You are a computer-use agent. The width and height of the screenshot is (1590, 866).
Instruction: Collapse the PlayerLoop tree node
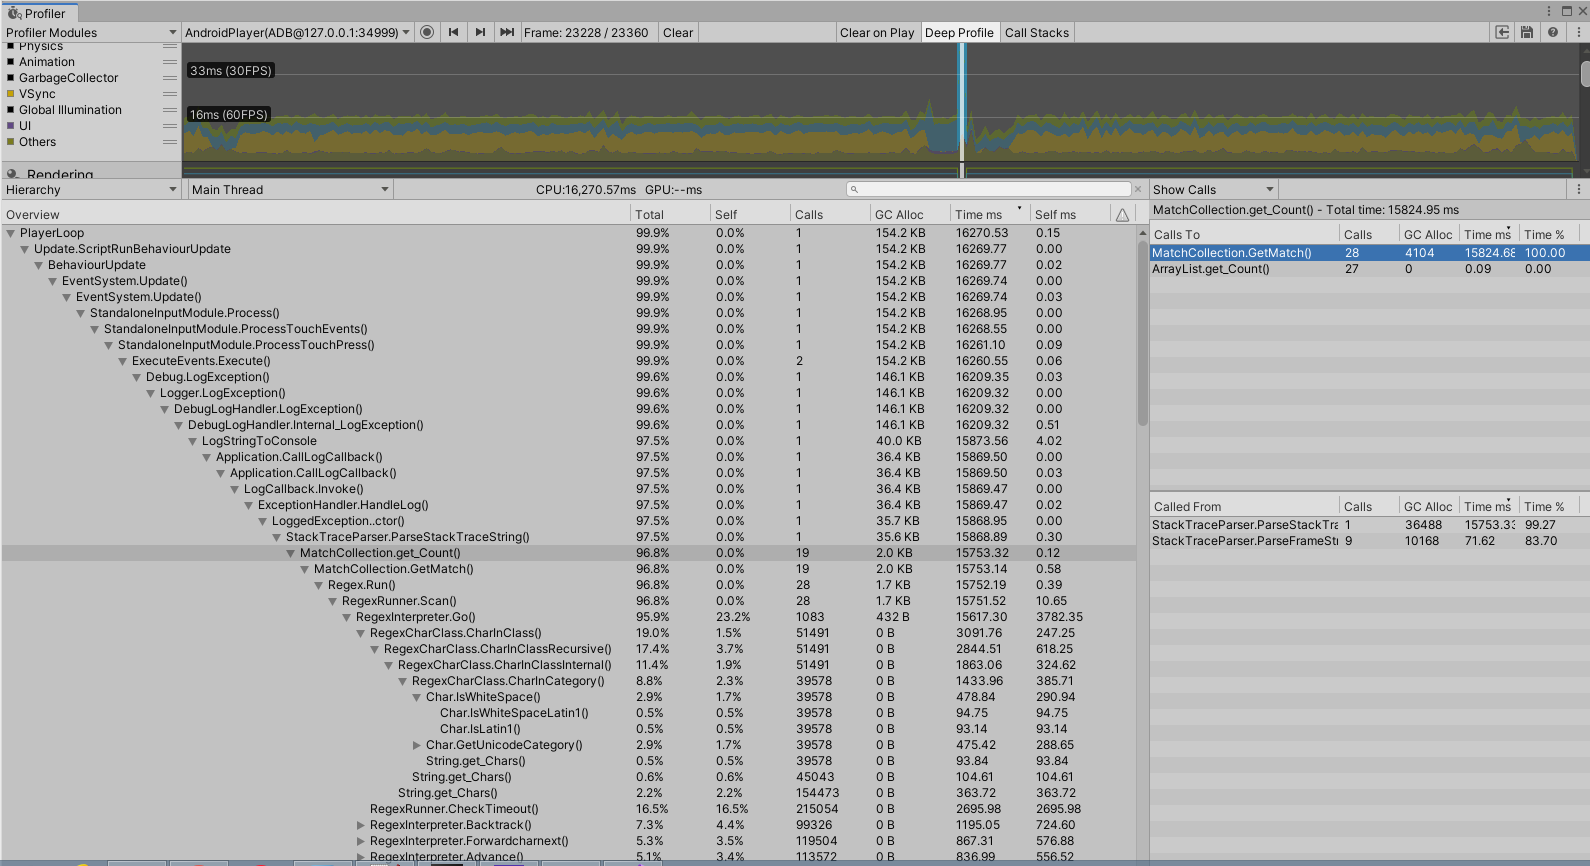[11, 233]
